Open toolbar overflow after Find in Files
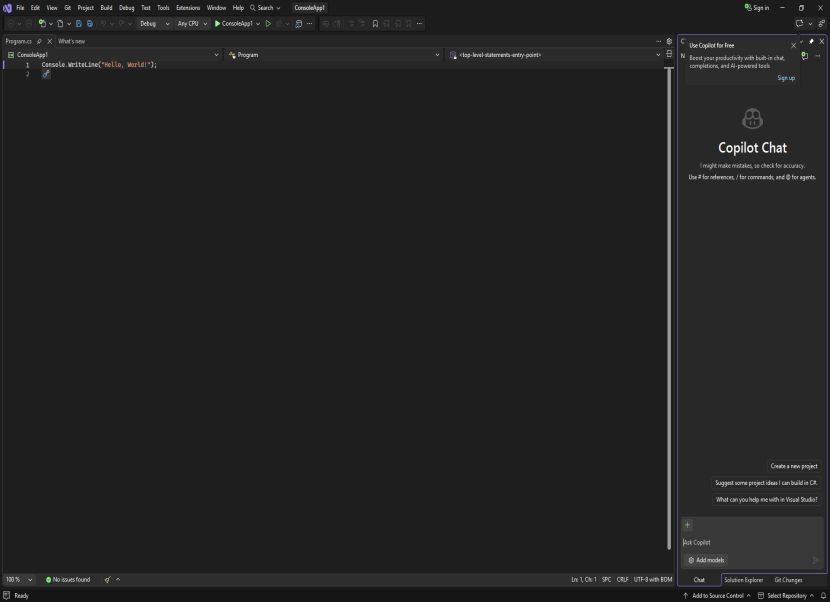 pyautogui.click(x=310, y=23)
